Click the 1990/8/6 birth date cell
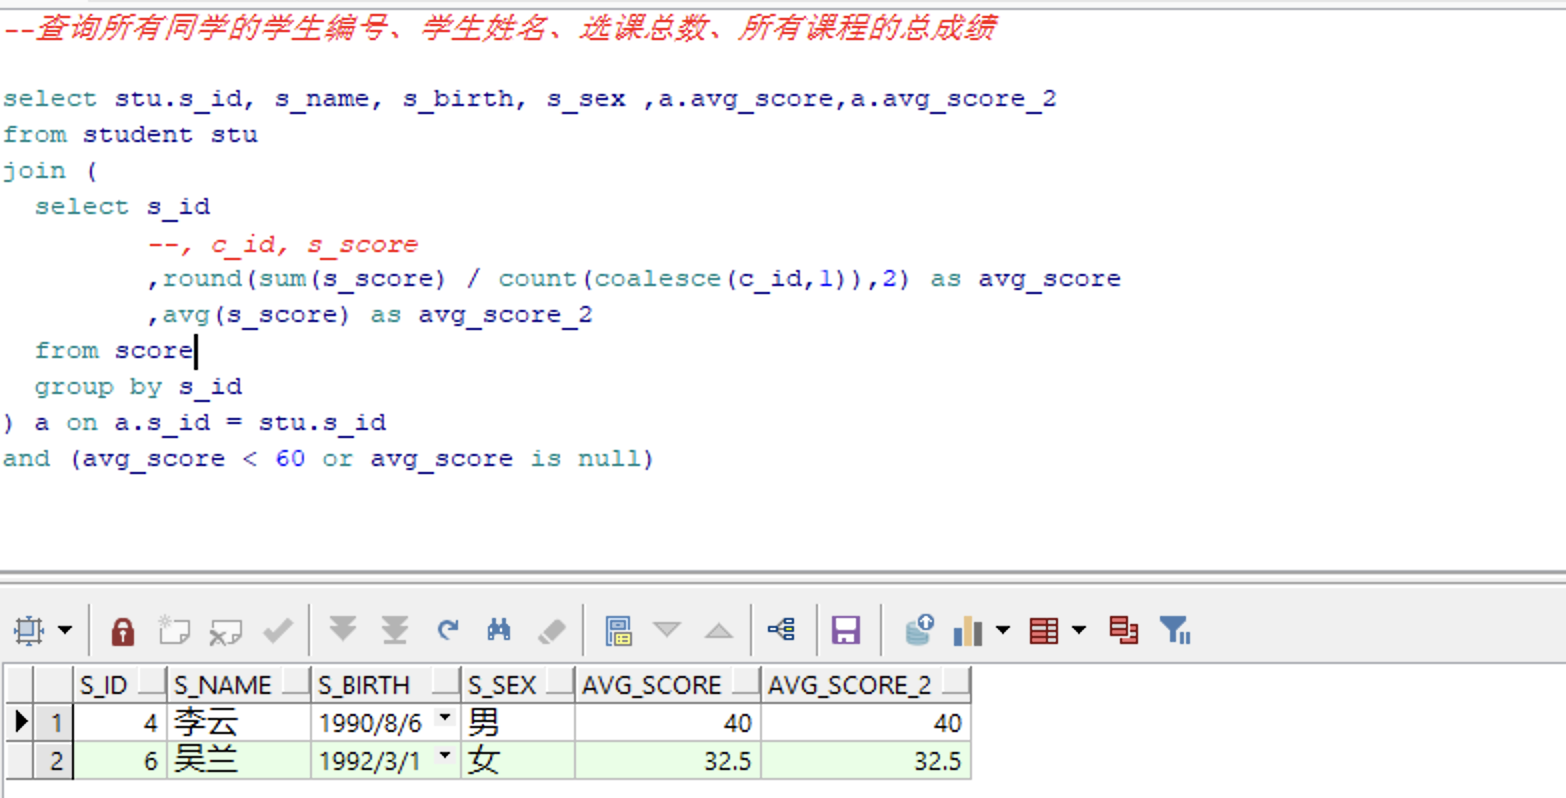The image size is (1566, 798). click(386, 722)
